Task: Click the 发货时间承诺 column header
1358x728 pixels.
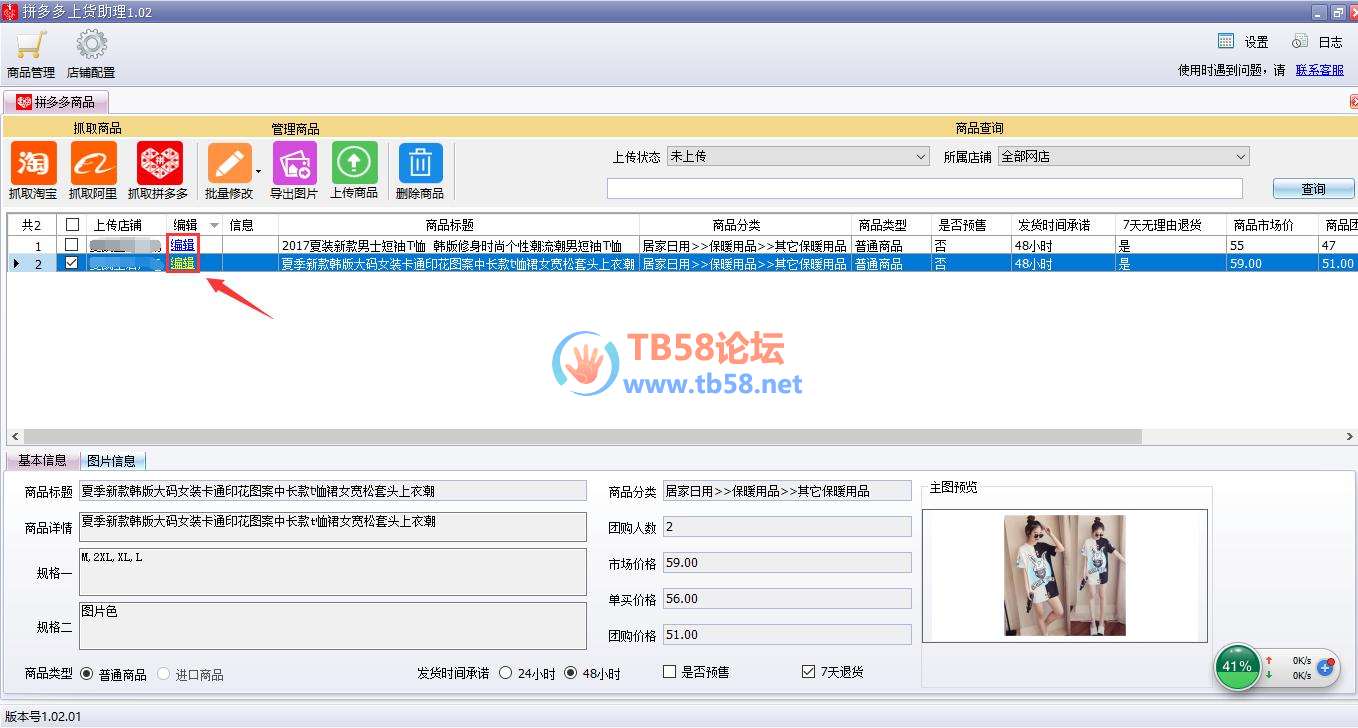Action: 1063,225
